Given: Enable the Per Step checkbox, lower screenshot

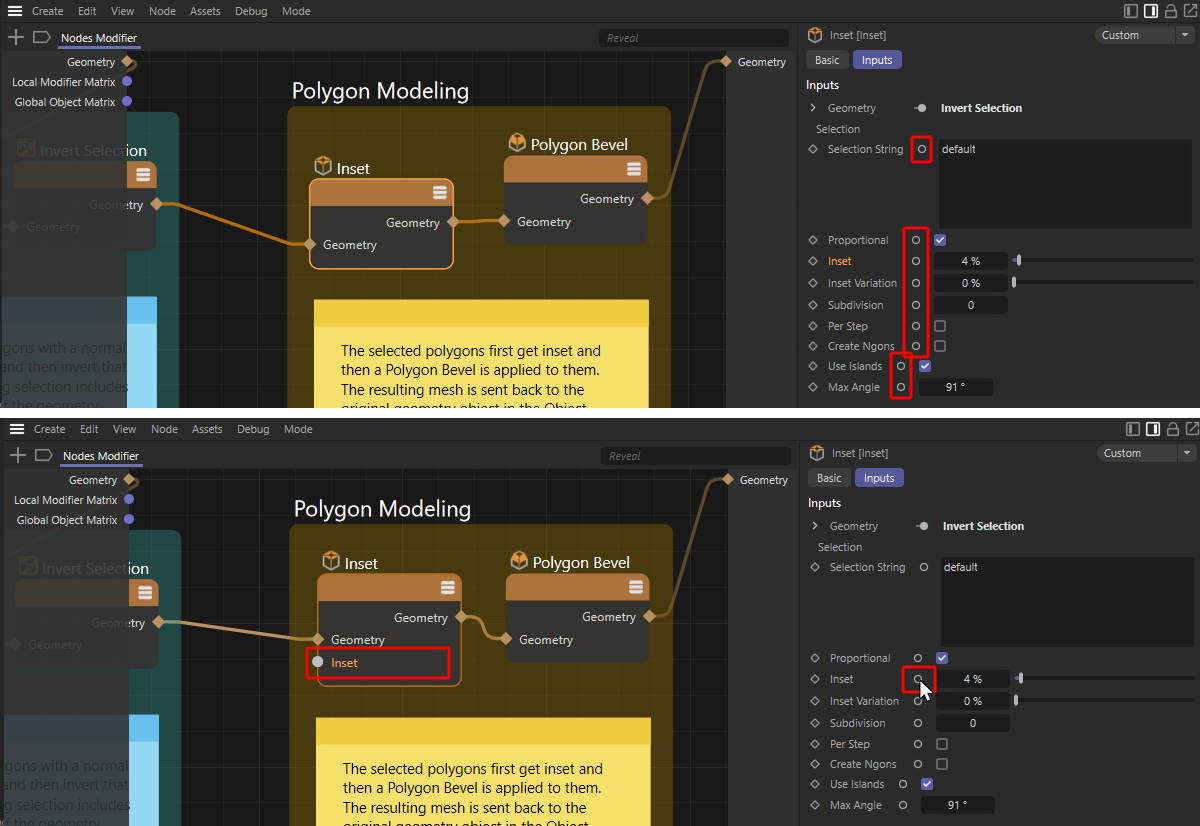Looking at the screenshot, I should coord(942,744).
